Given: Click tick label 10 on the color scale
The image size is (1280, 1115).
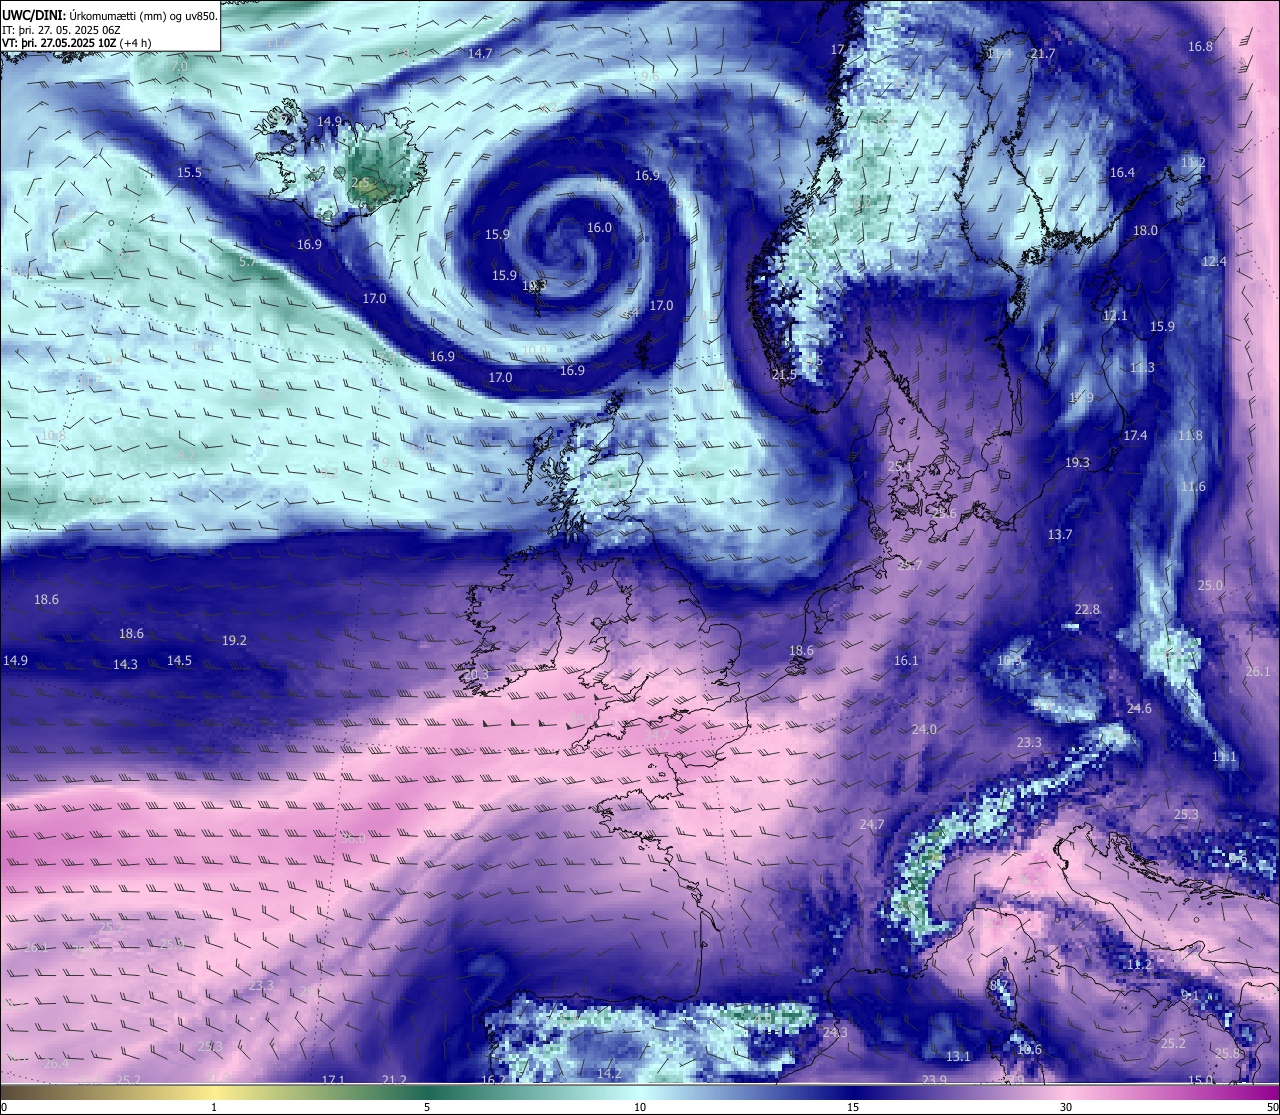Looking at the screenshot, I should [x=640, y=1107].
